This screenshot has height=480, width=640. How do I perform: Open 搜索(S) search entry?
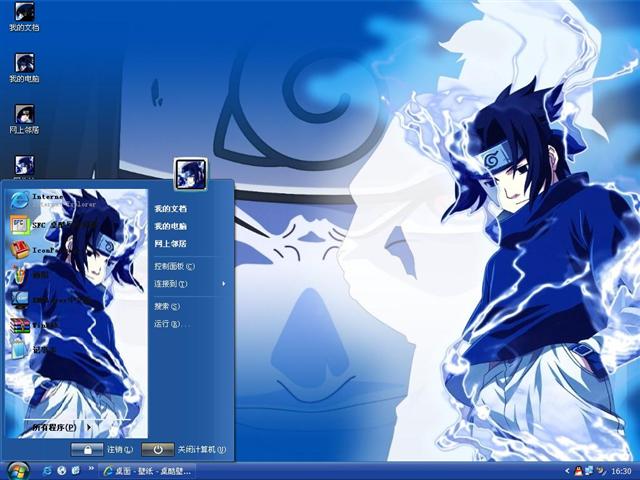[167, 306]
